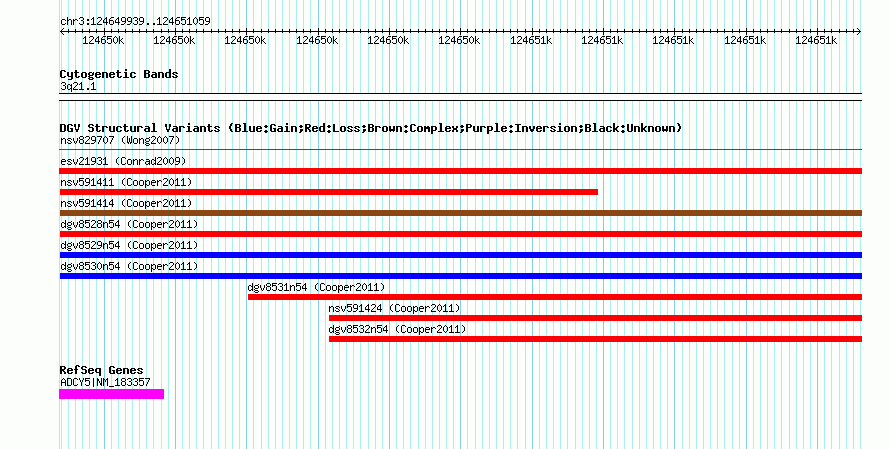Click the last 124651k ruler tick label
Viewport: 890px width, 449px height.
coord(816,41)
